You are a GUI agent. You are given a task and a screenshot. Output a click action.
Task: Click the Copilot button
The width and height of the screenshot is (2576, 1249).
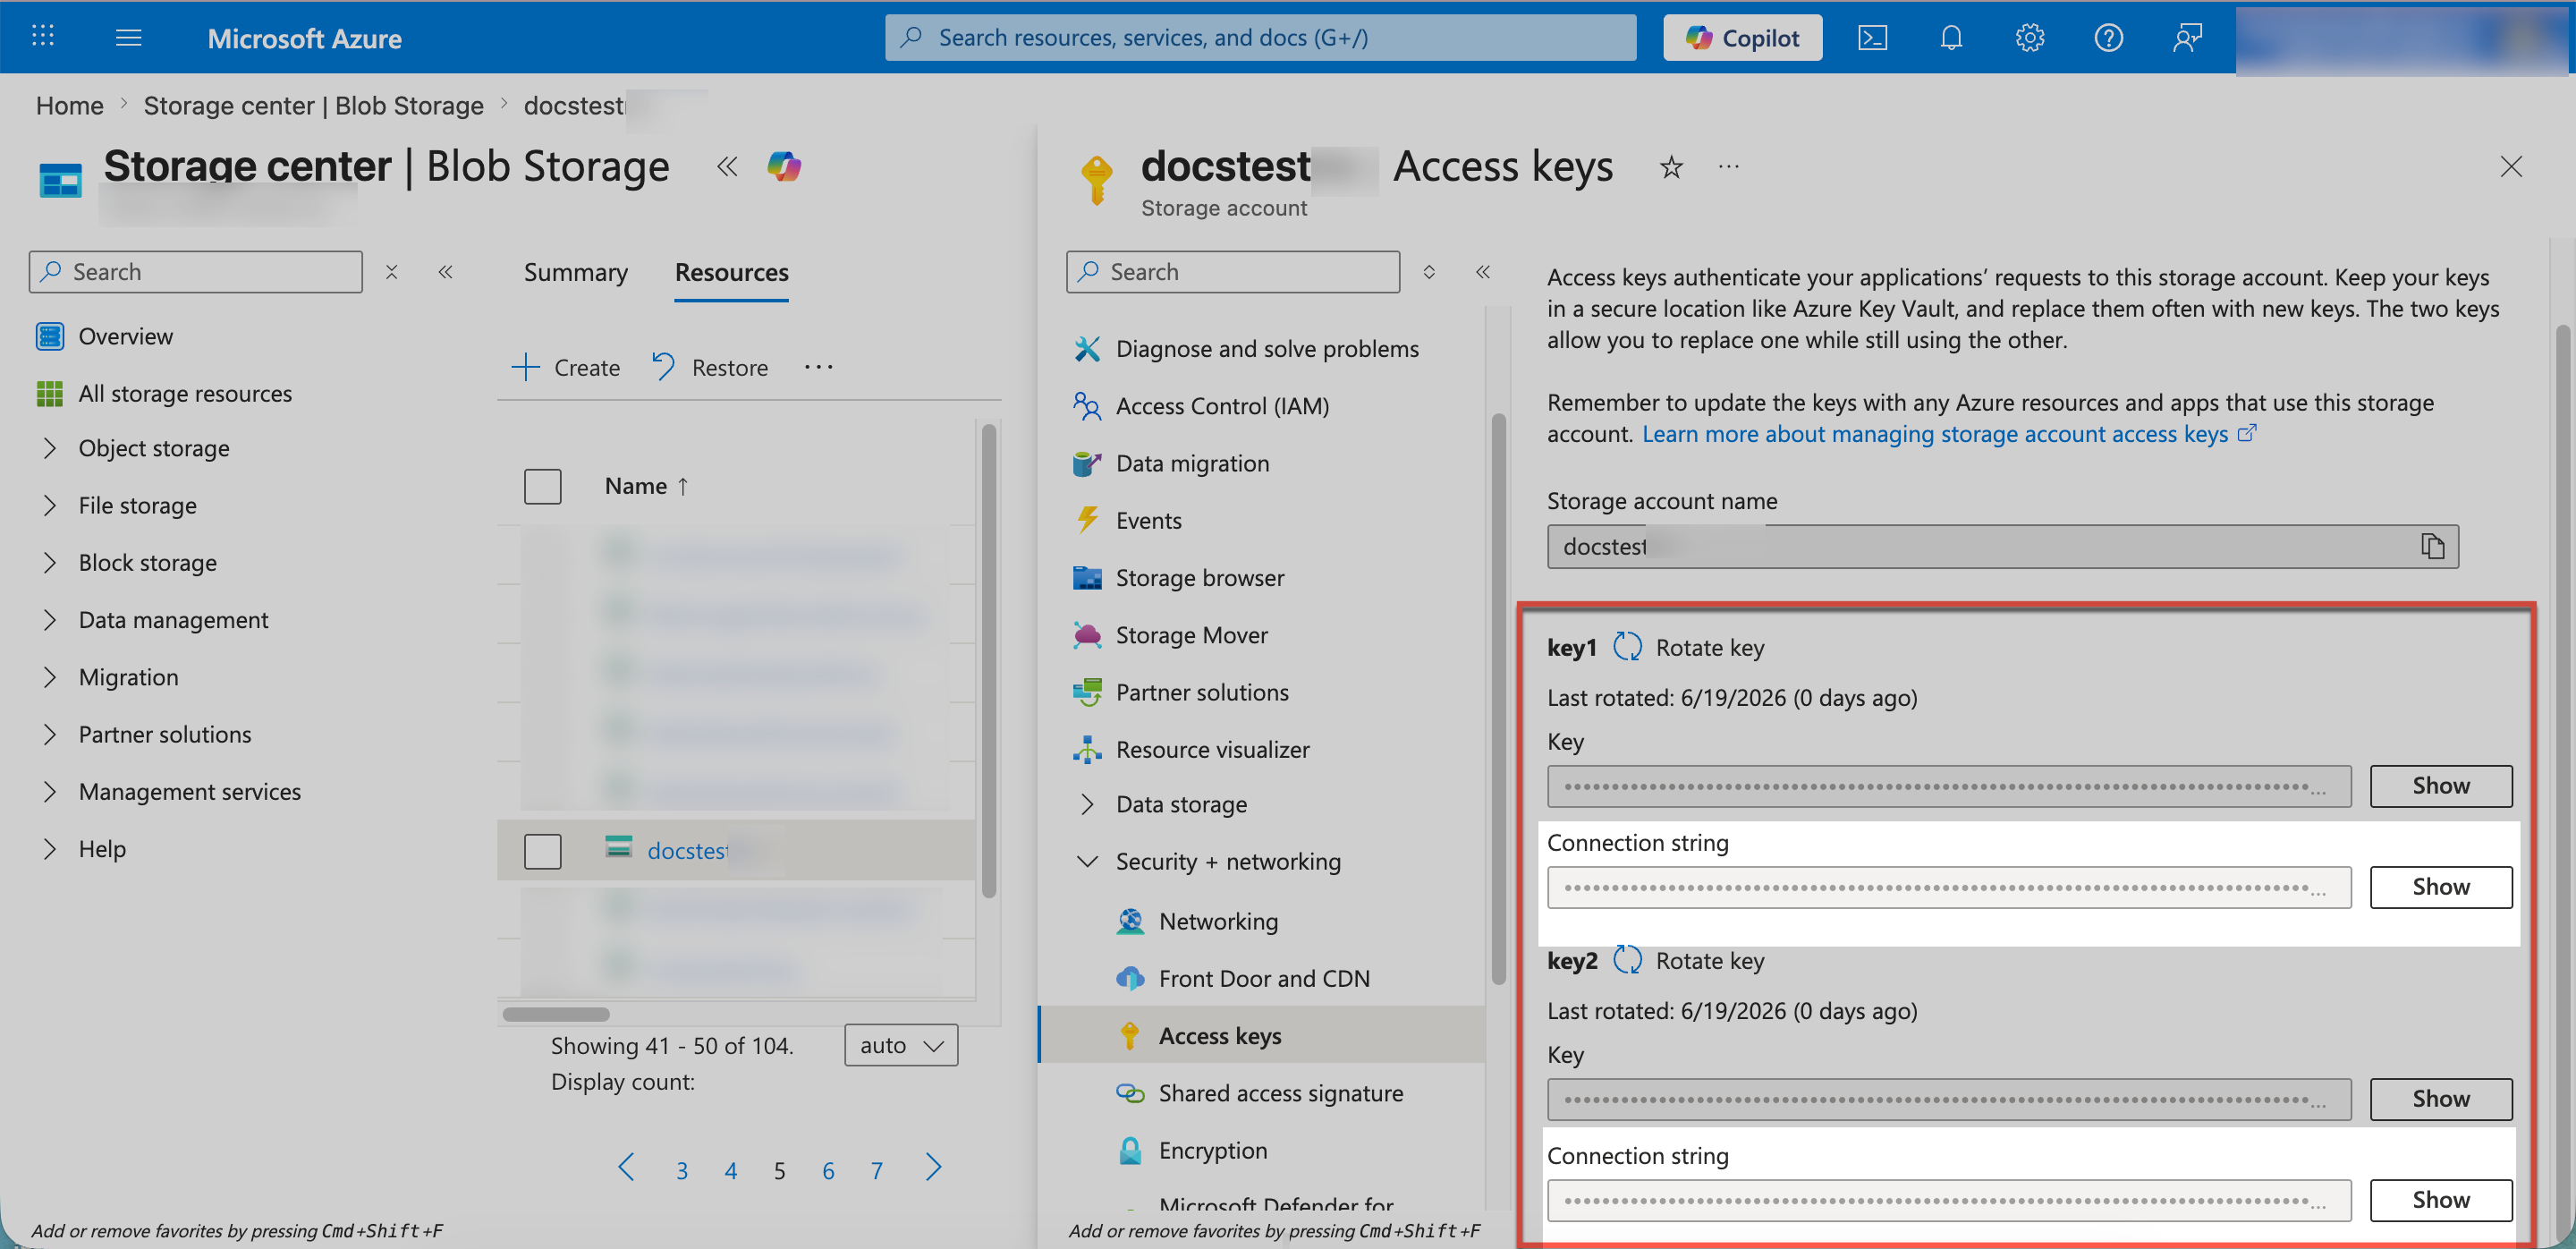pyautogui.click(x=1742, y=38)
